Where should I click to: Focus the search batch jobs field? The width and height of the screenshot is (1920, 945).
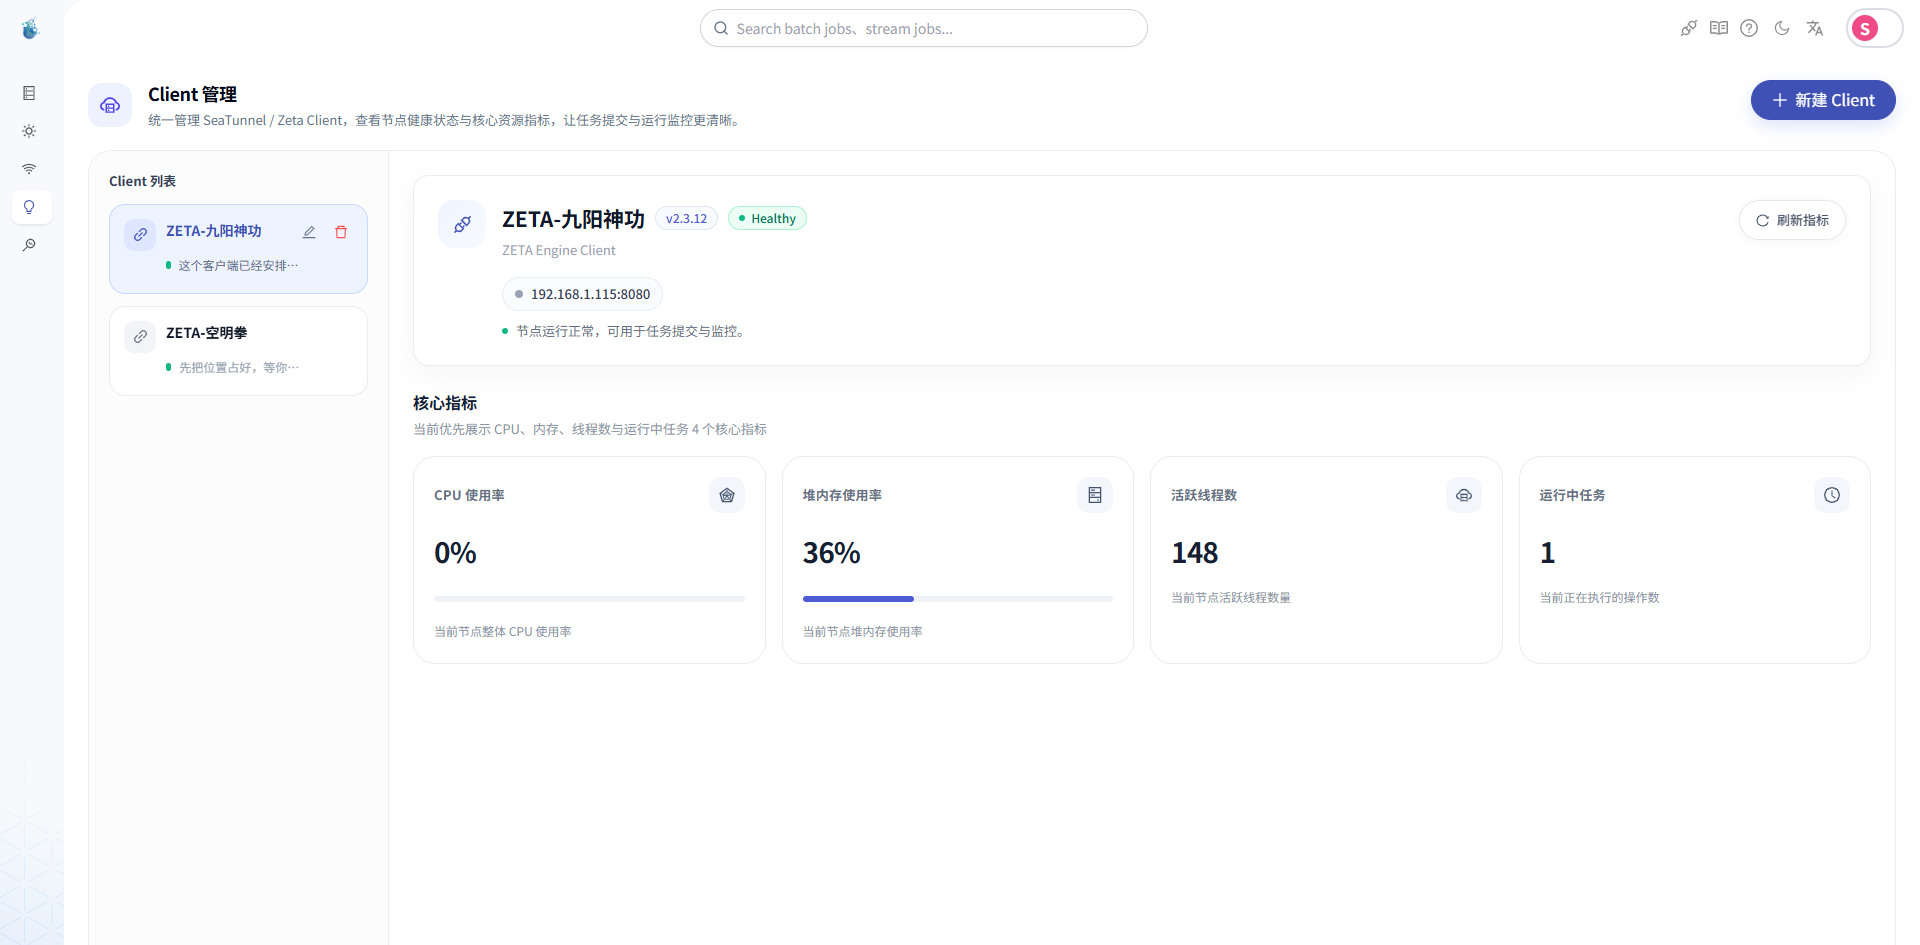point(924,28)
